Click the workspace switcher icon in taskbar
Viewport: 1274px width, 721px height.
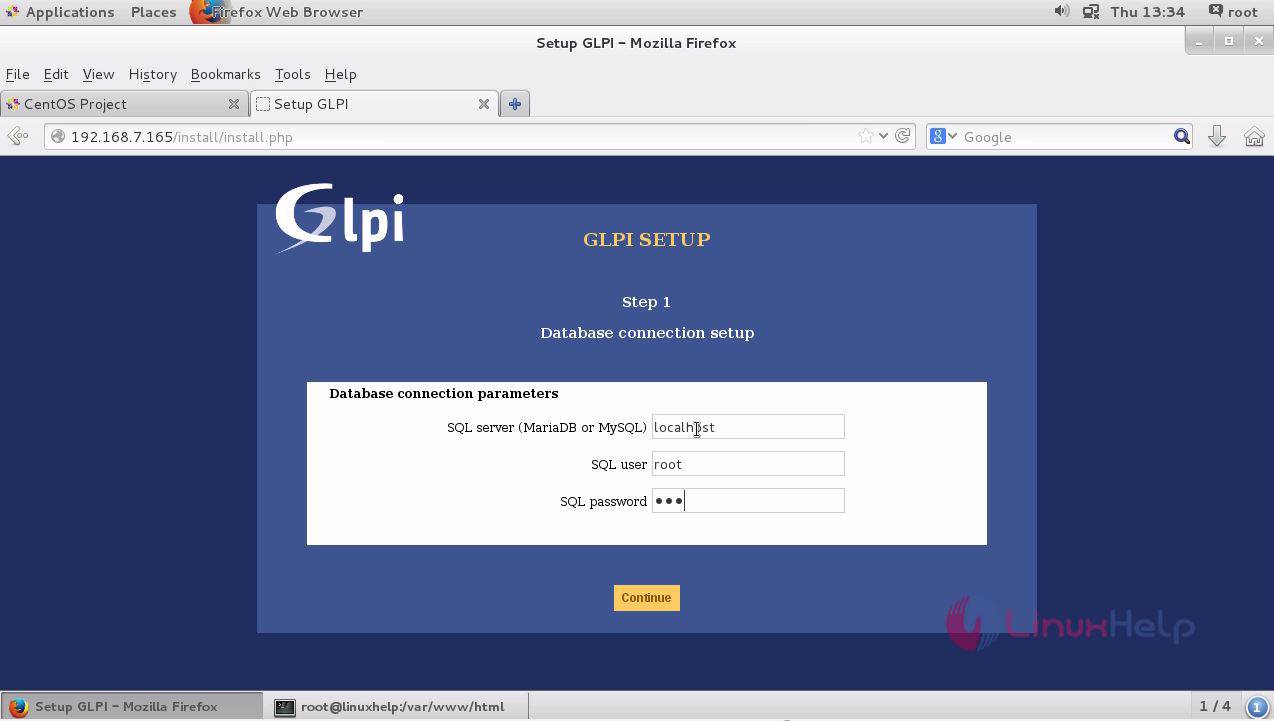point(1257,706)
